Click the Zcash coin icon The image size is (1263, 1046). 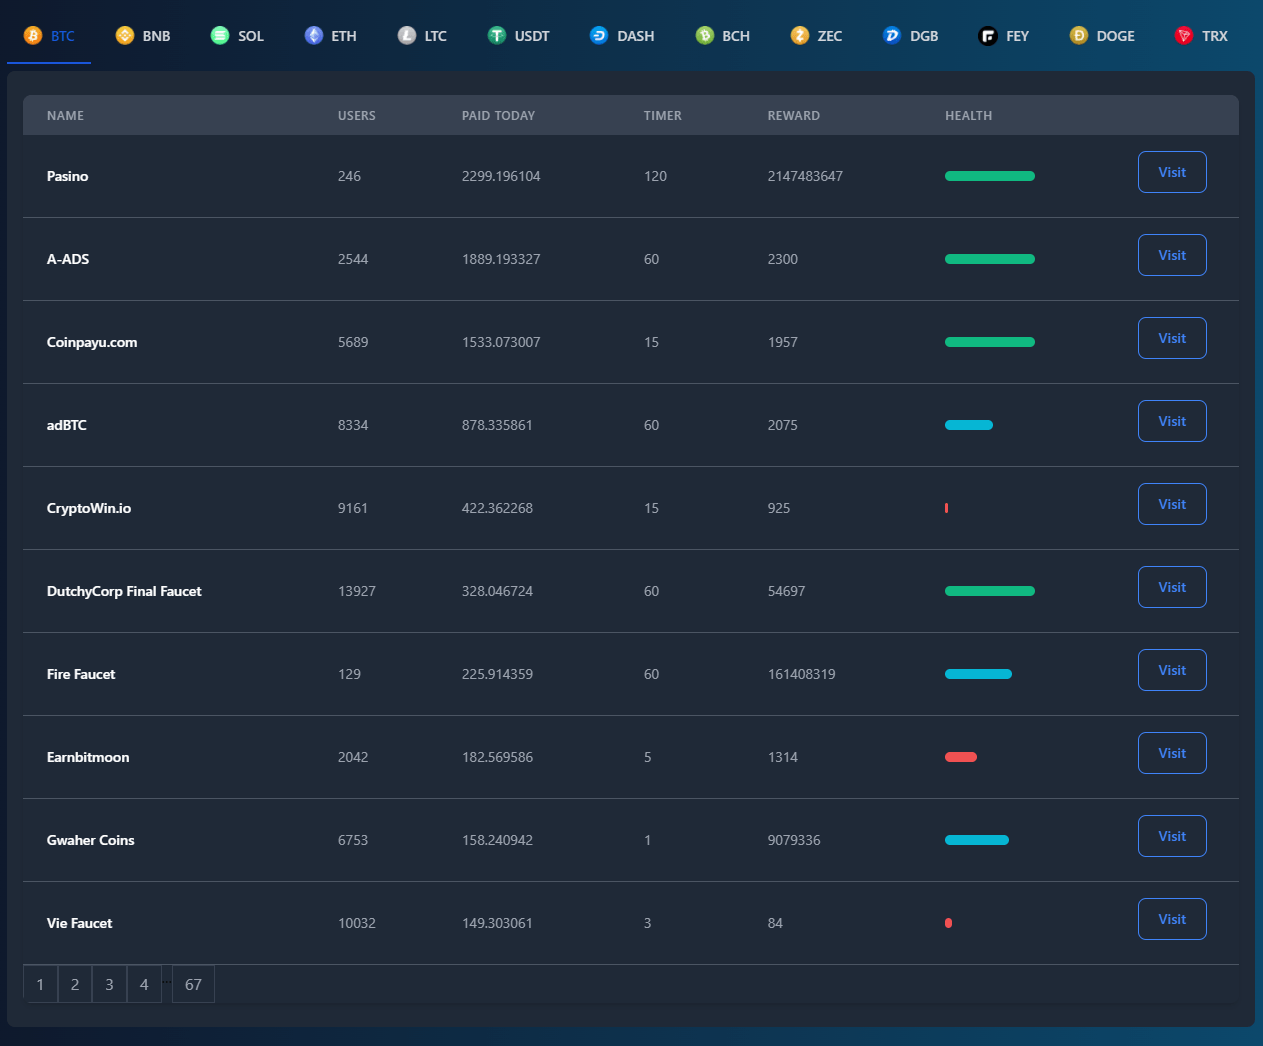(x=800, y=35)
